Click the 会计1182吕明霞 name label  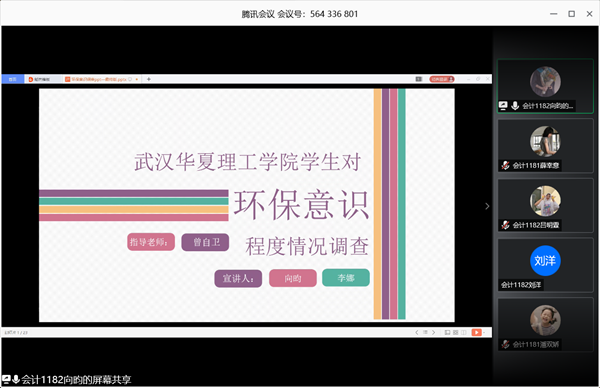coord(536,225)
